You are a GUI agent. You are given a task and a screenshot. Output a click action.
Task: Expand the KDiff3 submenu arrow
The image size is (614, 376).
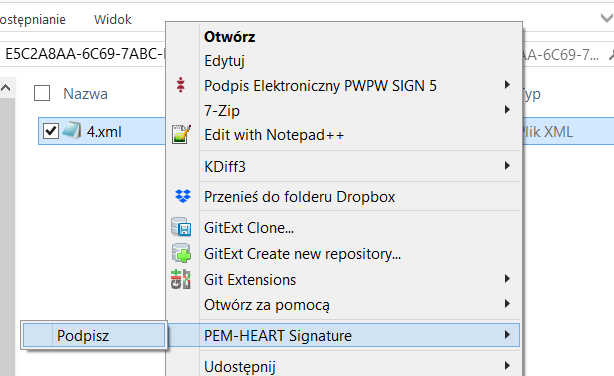507,166
